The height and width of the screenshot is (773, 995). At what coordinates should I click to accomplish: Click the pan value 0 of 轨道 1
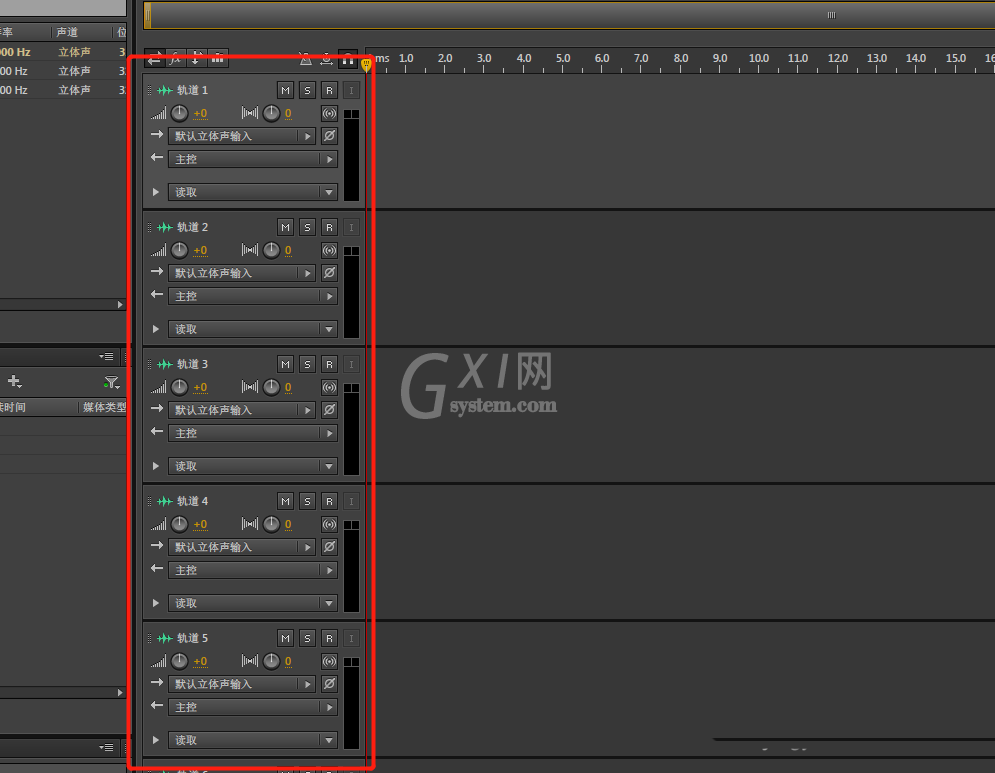coord(288,114)
